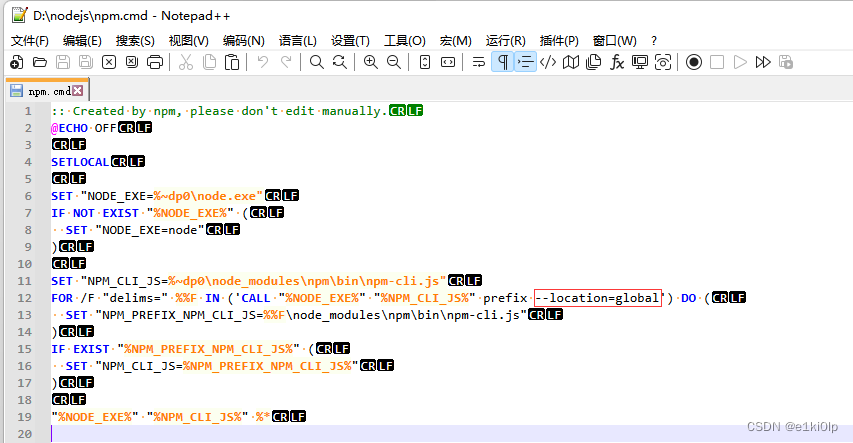This screenshot has width=853, height=443.
Task: Click line number 1 in the margin
Action: point(28,111)
